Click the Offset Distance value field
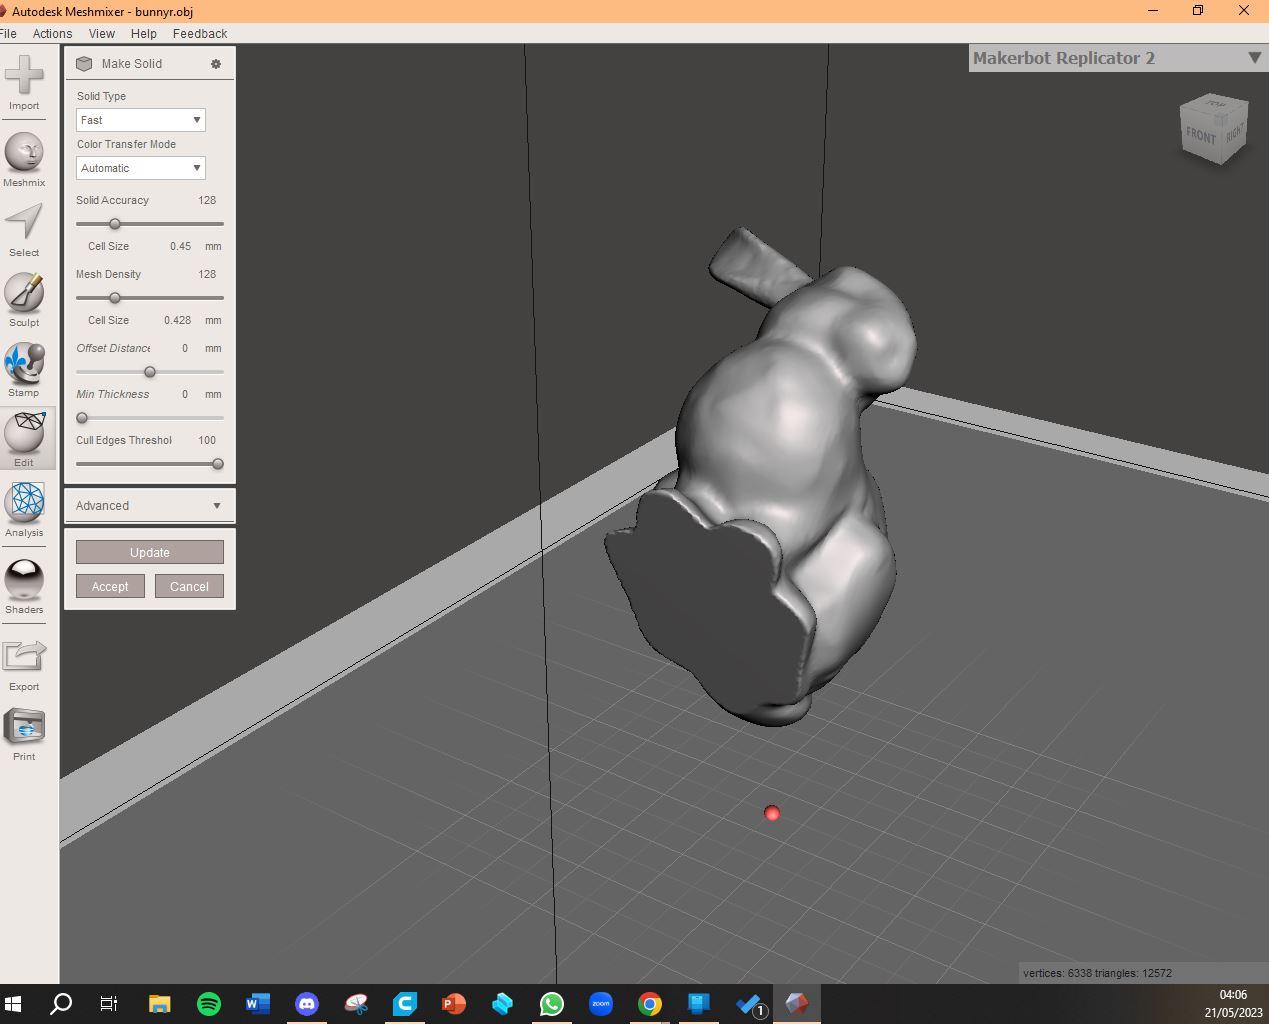 [185, 348]
